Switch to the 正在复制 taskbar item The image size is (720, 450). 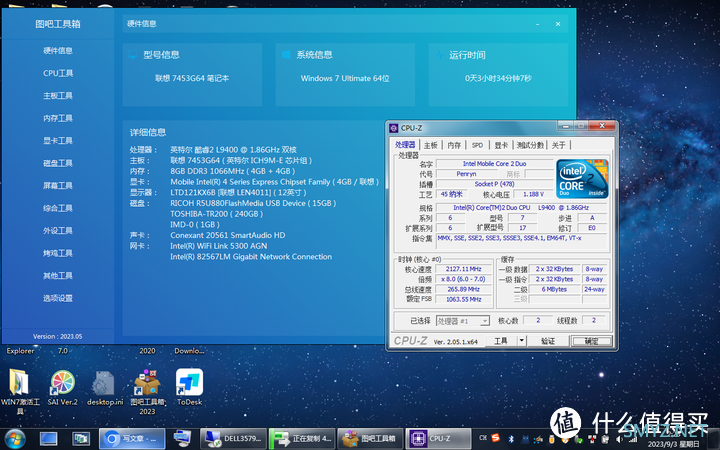point(302,439)
